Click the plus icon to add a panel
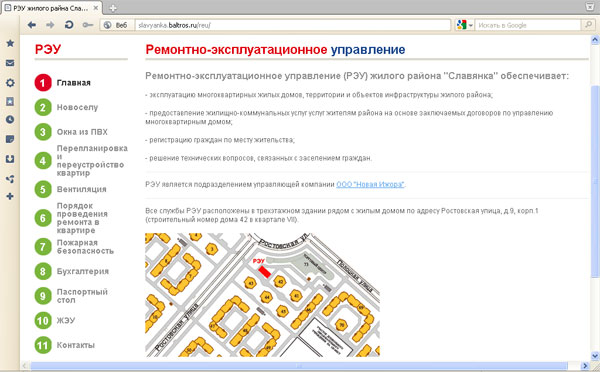The height and width of the screenshot is (372, 600). tap(10, 196)
